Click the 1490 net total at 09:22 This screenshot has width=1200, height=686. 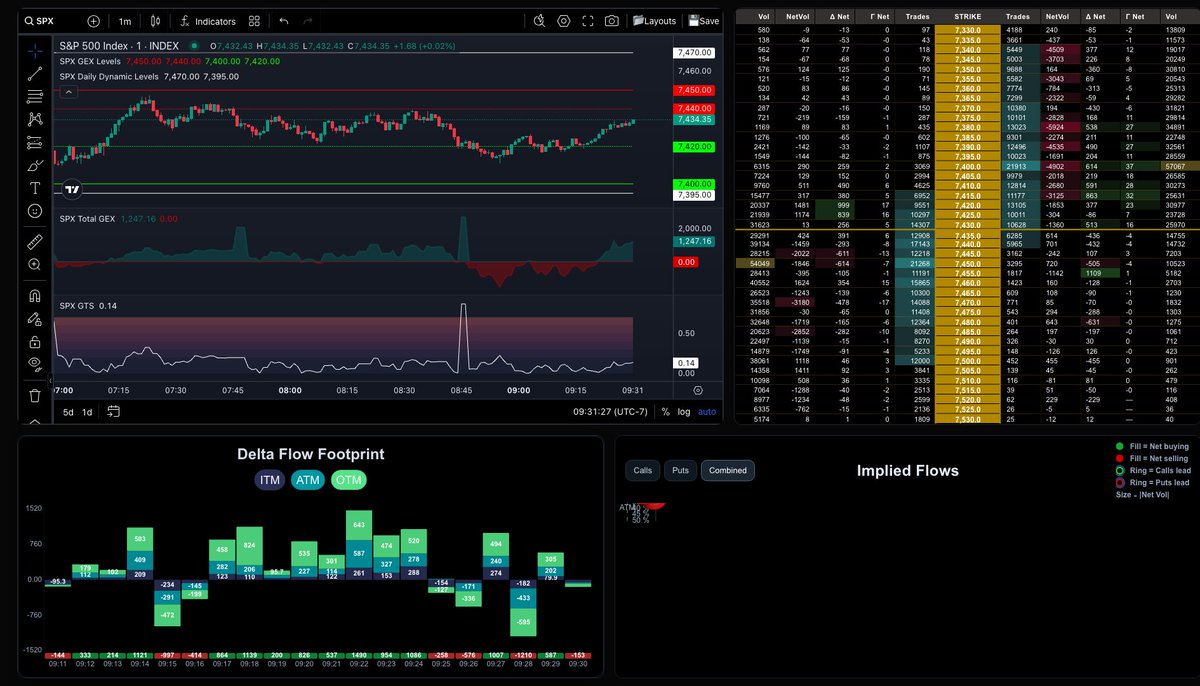point(359,655)
